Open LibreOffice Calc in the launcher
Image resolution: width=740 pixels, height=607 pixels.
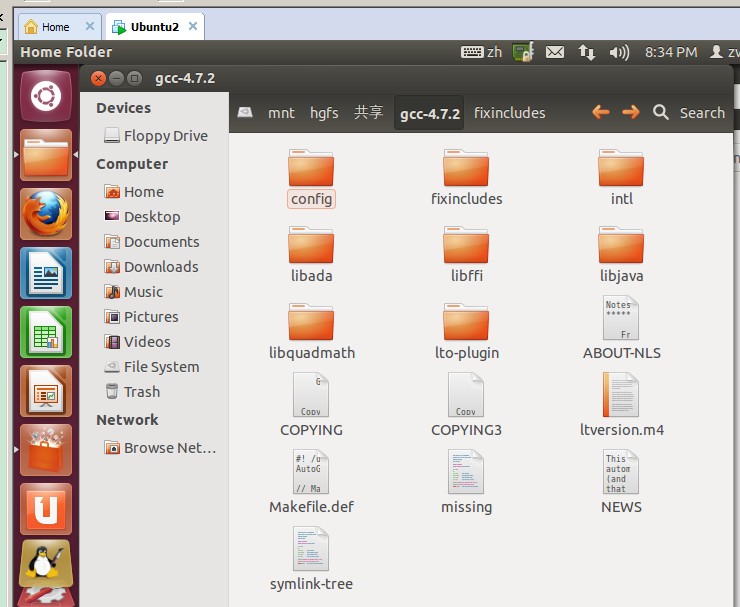coord(46,332)
